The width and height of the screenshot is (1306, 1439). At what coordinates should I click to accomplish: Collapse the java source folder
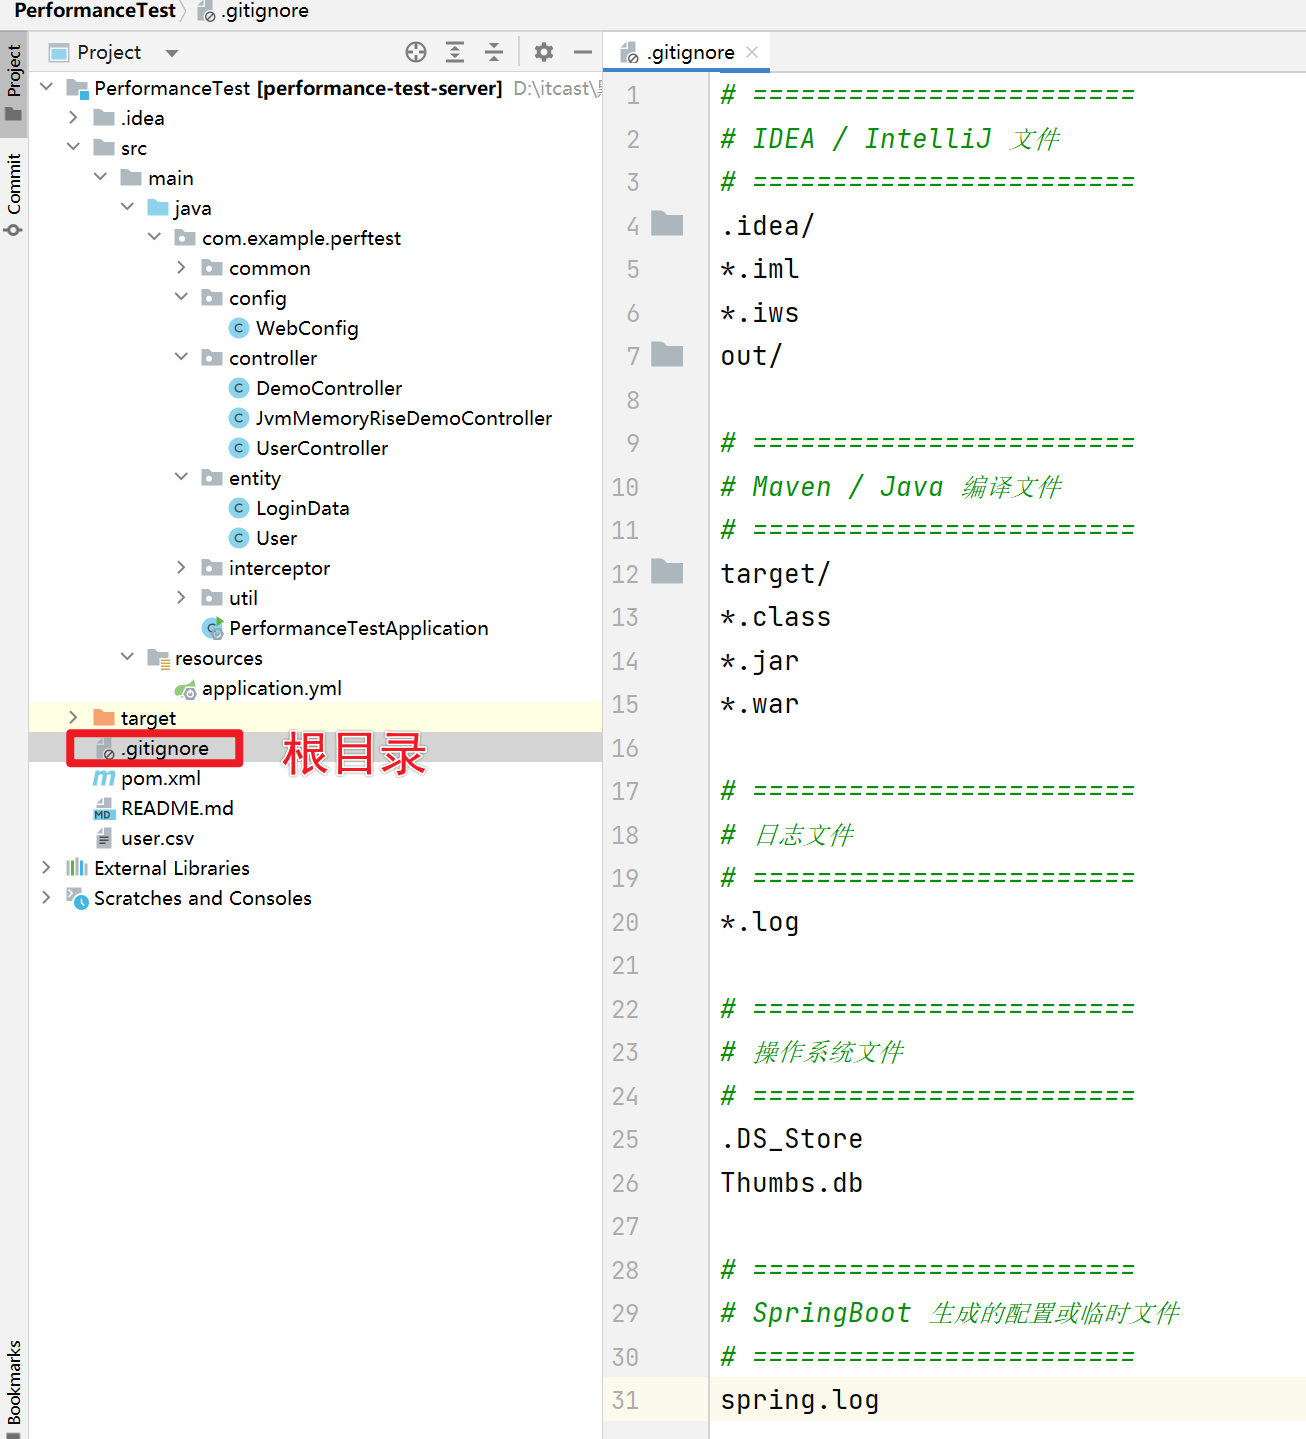pyautogui.click(x=127, y=207)
